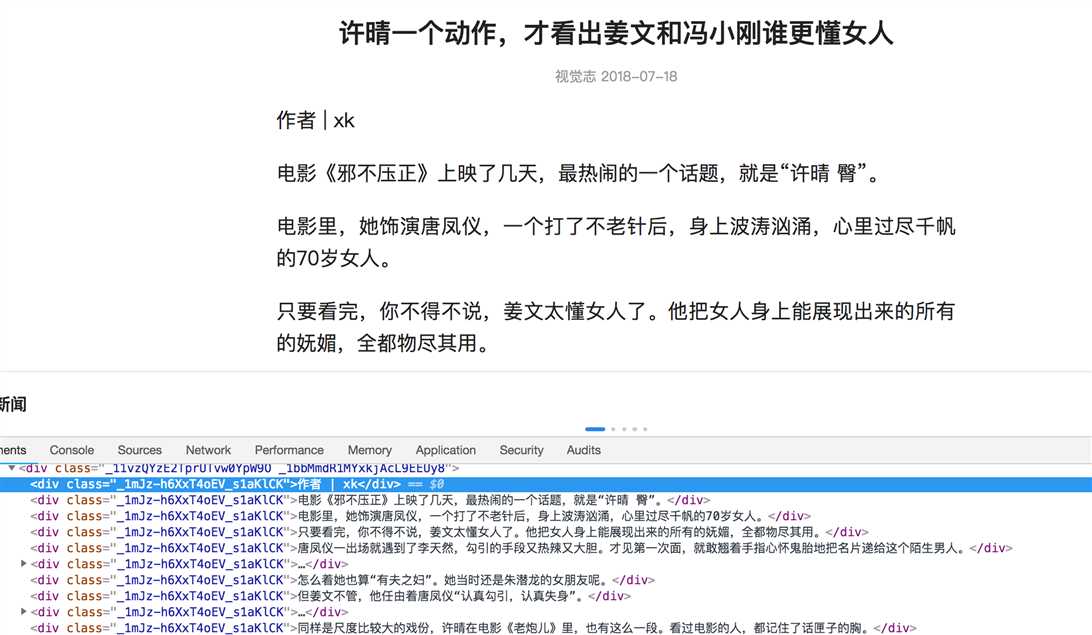Click the page paragraph mentioning "许晴 臀"
Screen dimensions: 1092x635
(579, 173)
